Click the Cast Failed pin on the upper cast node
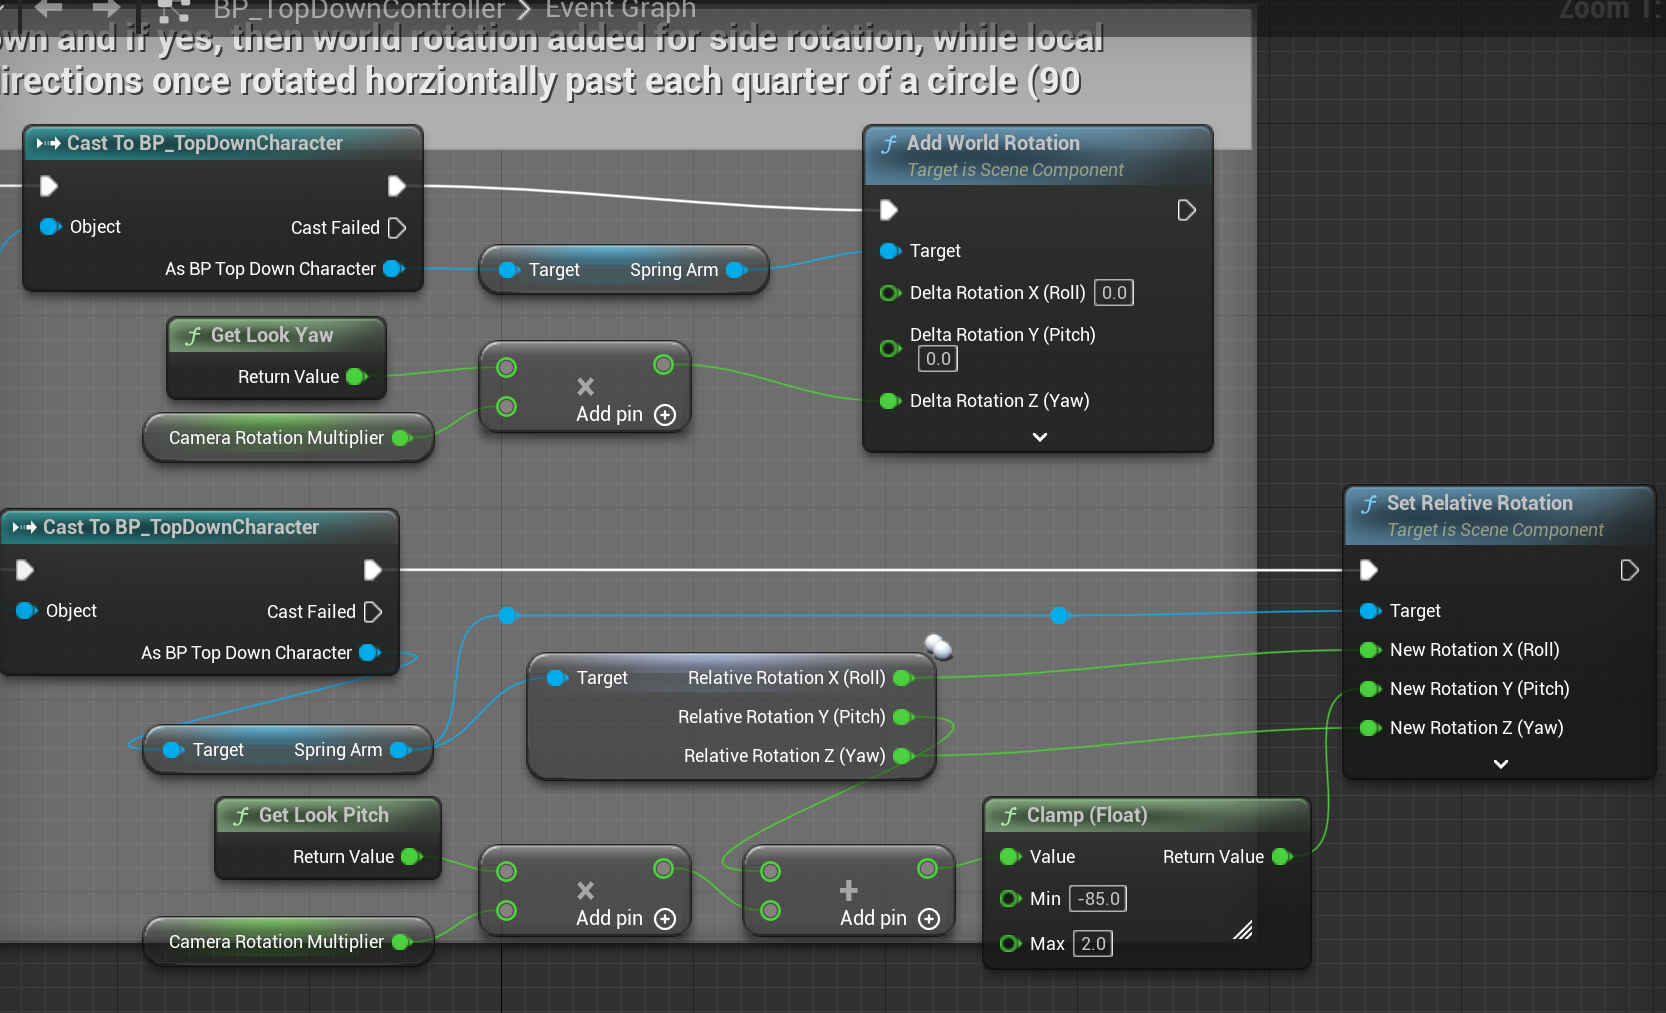 pyautogui.click(x=396, y=228)
